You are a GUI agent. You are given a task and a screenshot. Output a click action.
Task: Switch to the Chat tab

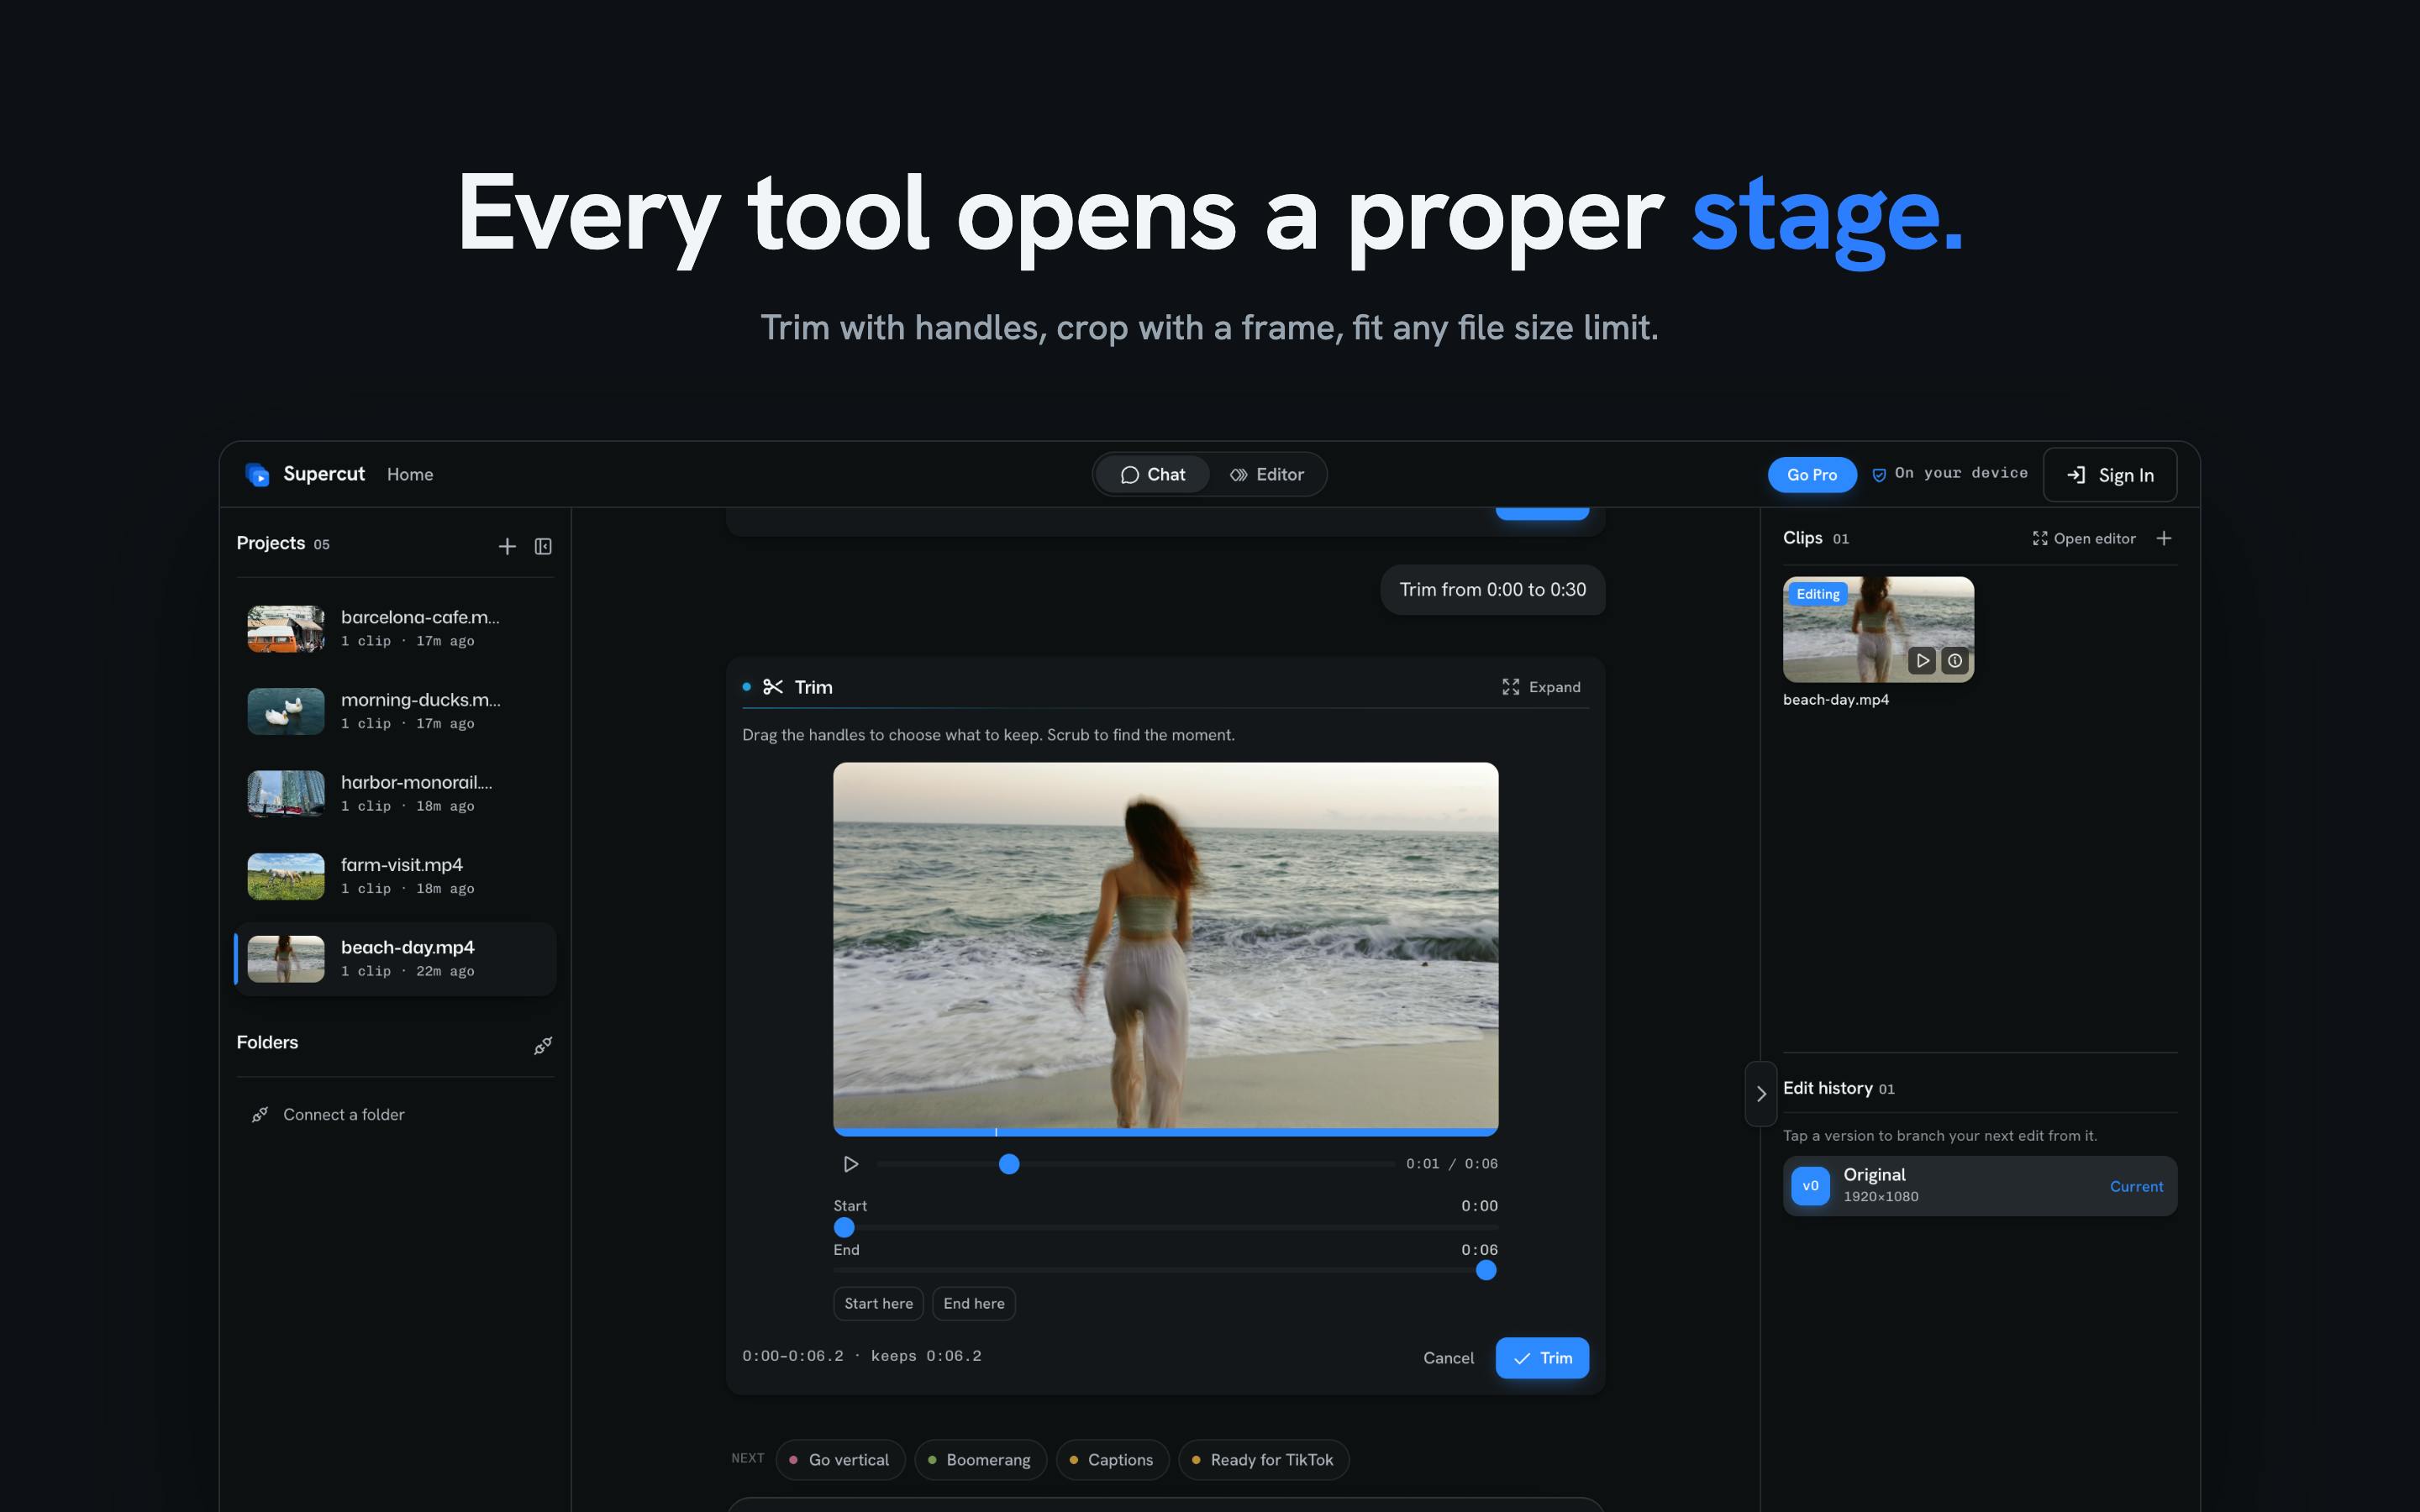coord(1153,474)
